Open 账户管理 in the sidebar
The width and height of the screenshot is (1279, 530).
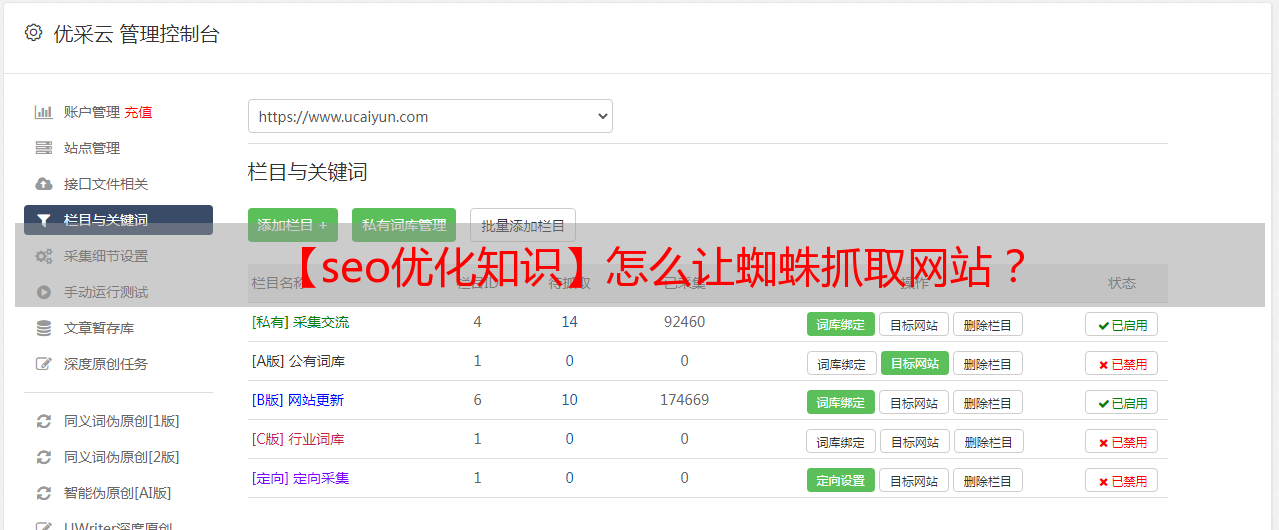[92, 112]
